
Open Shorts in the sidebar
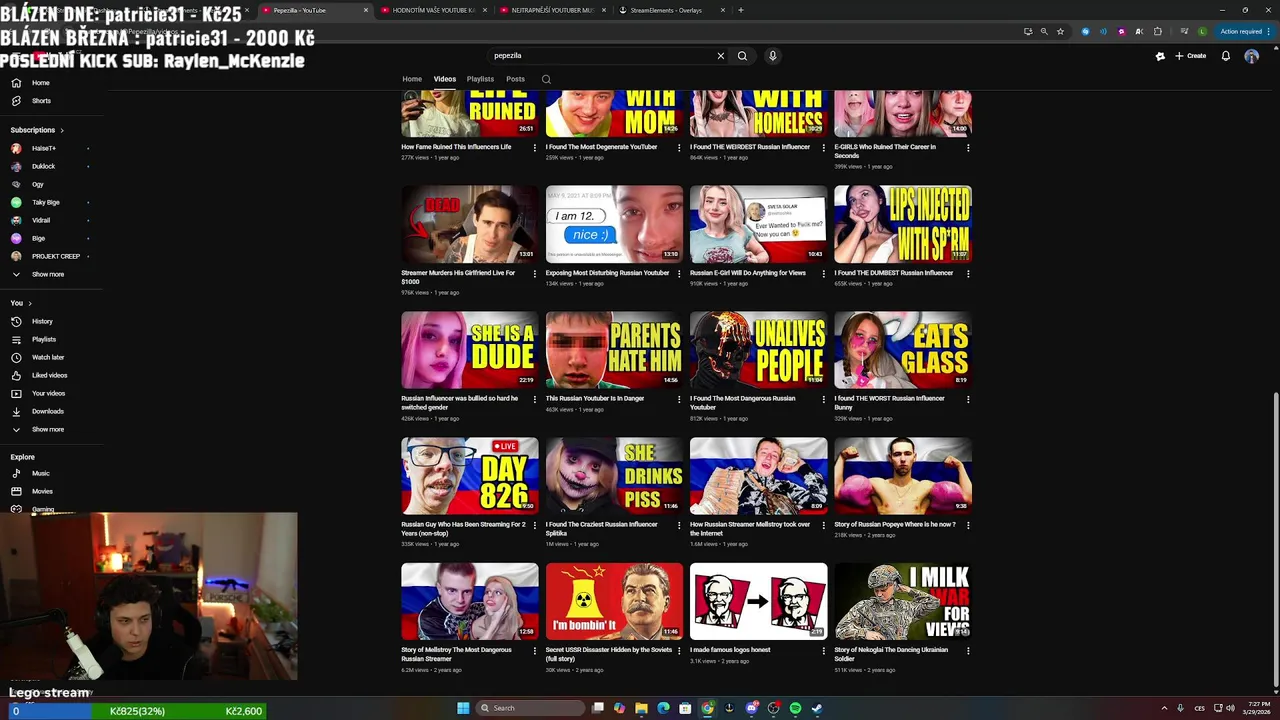point(41,101)
